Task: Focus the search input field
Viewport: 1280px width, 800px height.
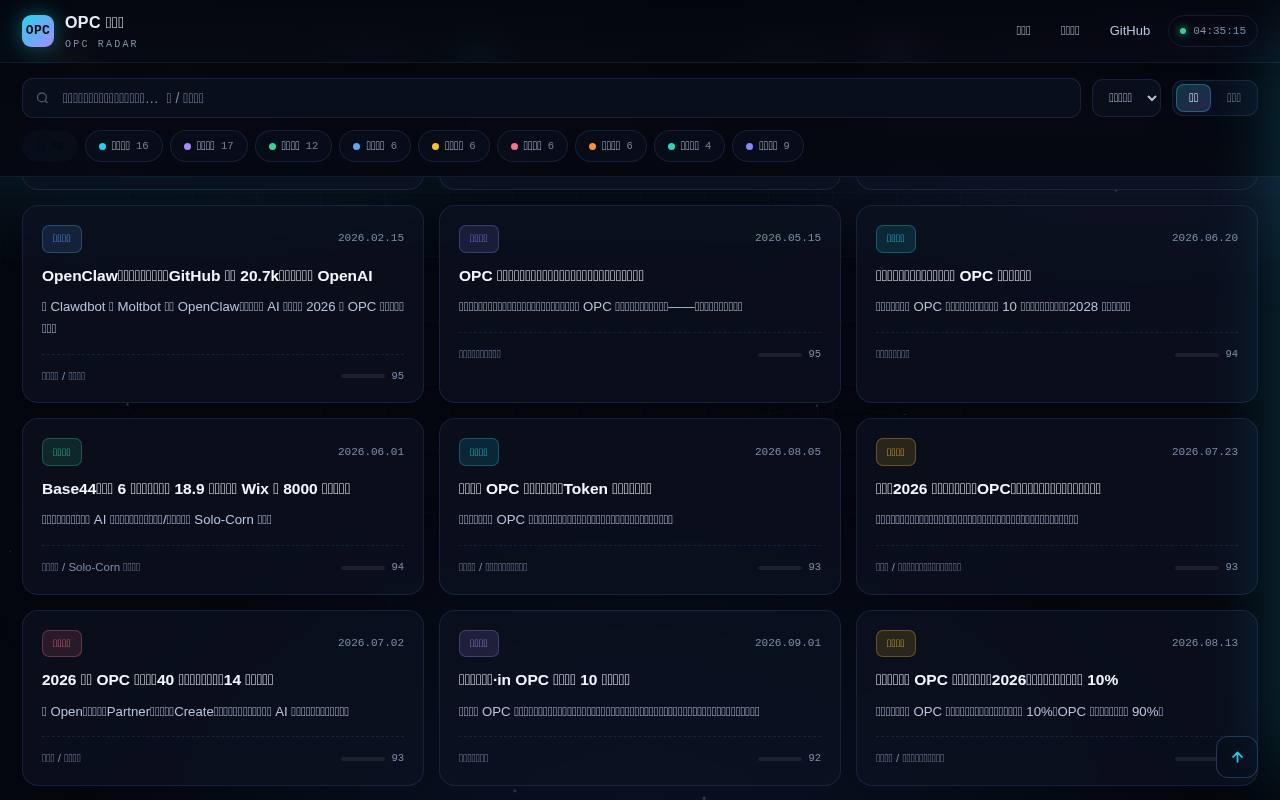Action: pyautogui.click(x=551, y=98)
